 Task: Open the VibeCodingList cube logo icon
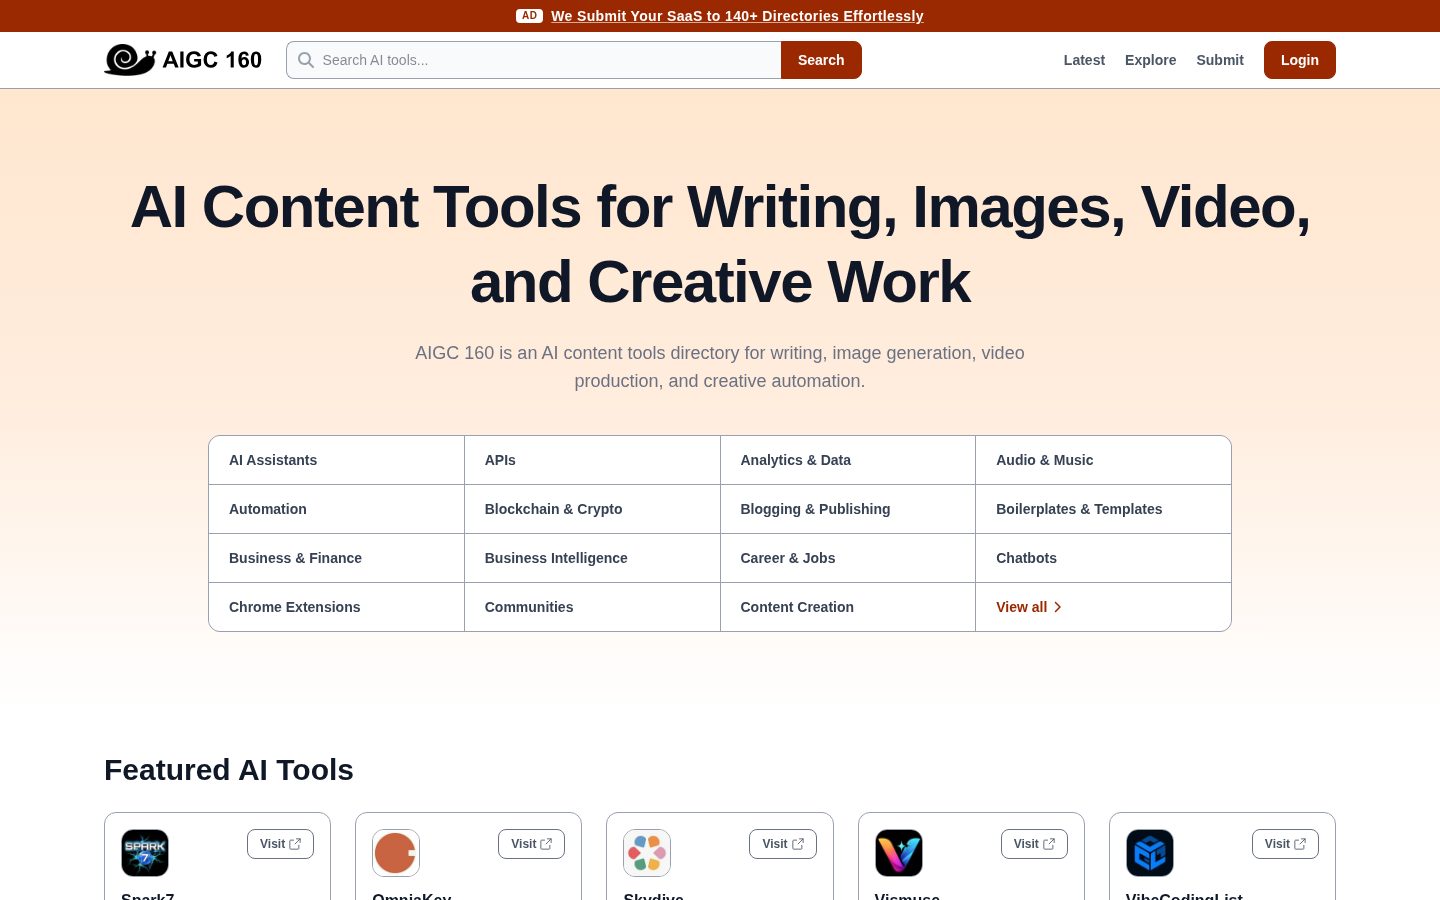[1150, 853]
